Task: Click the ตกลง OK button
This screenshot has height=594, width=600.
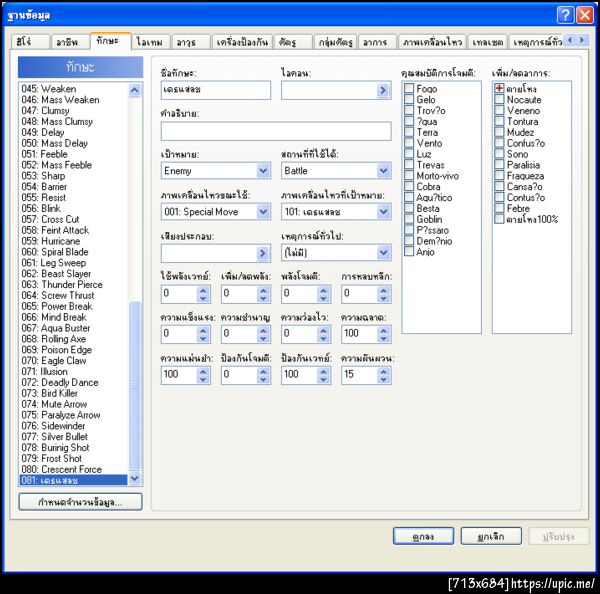Action: [423, 536]
